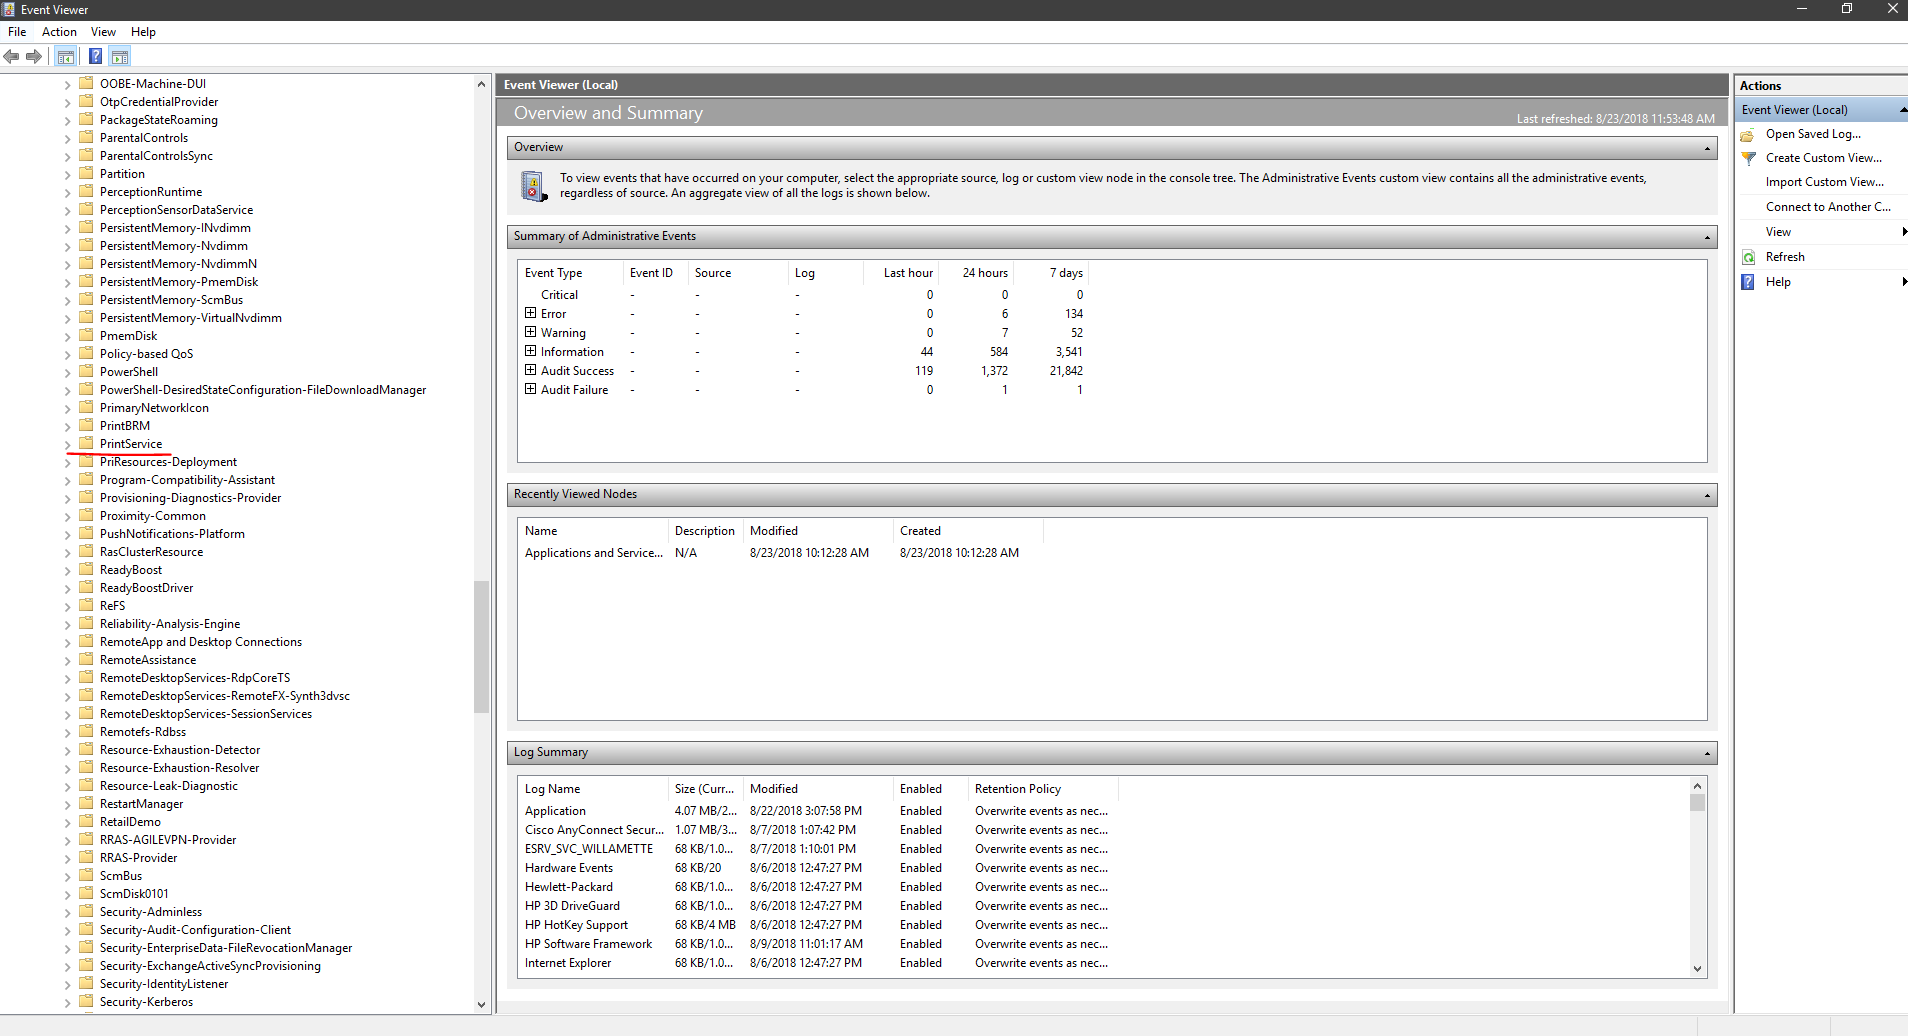1908x1036 pixels.
Task: Select the Program-Compatibility-Assistant tree item
Action: coord(187,479)
